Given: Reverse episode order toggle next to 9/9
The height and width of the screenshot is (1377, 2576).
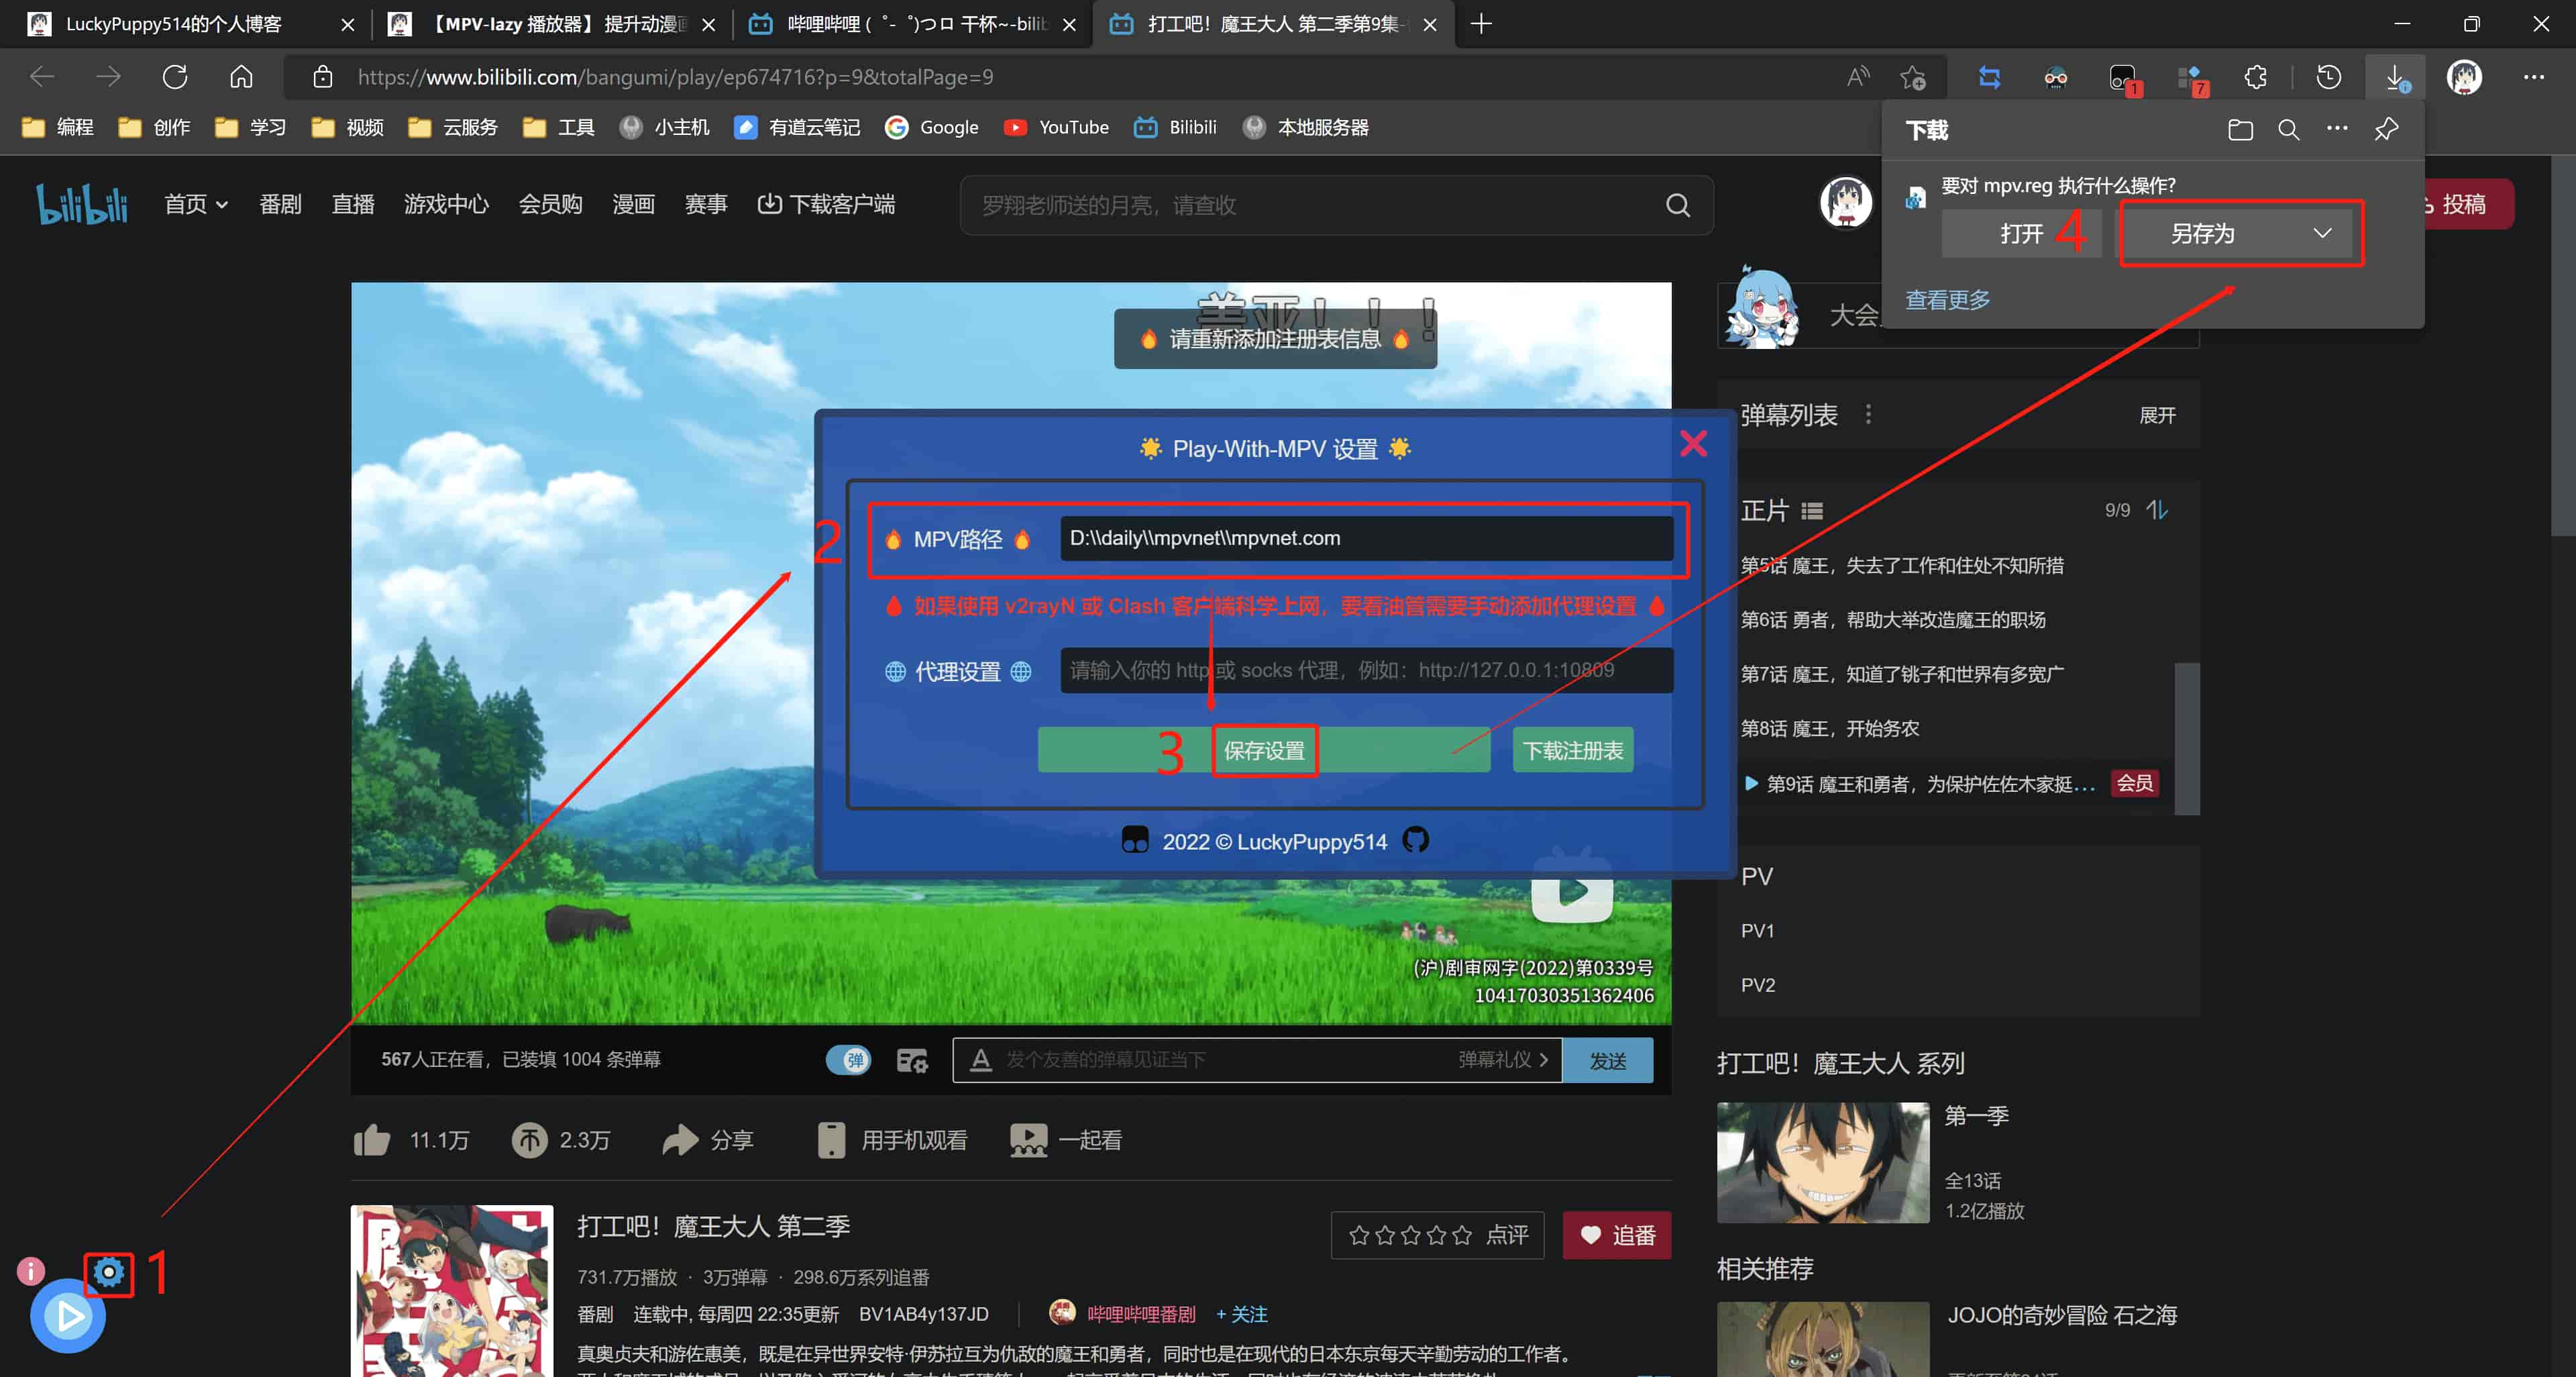Looking at the screenshot, I should coord(2157,510).
